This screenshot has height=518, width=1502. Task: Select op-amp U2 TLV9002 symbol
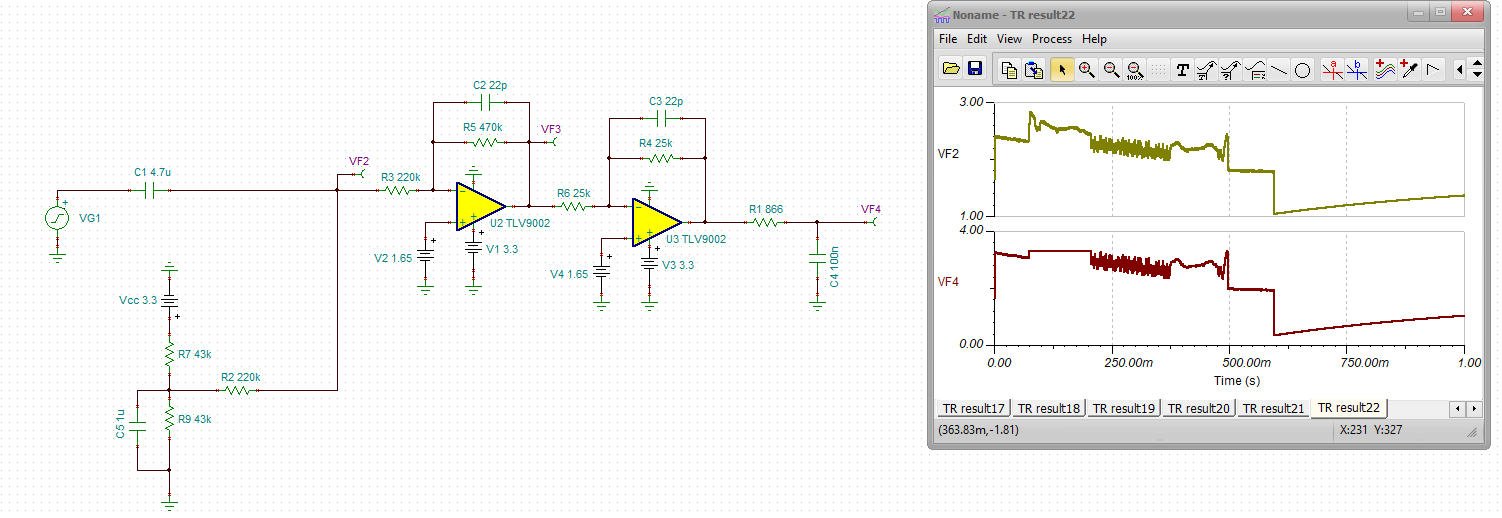tap(480, 205)
